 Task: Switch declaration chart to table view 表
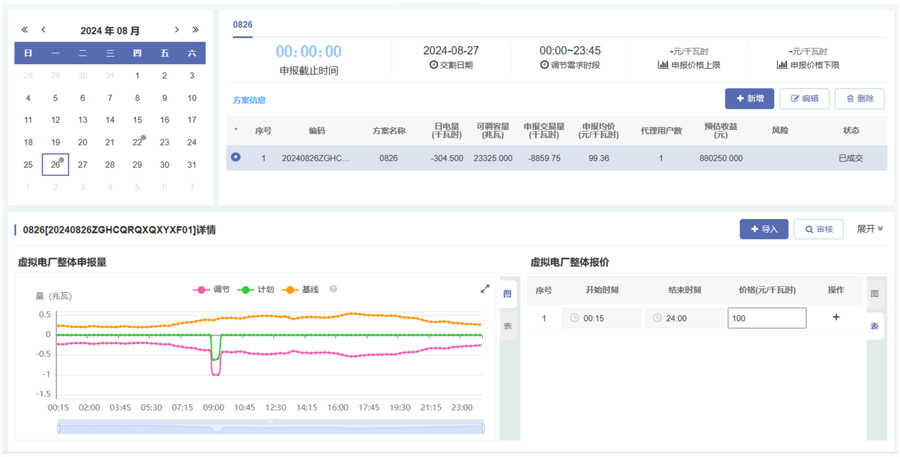[508, 326]
